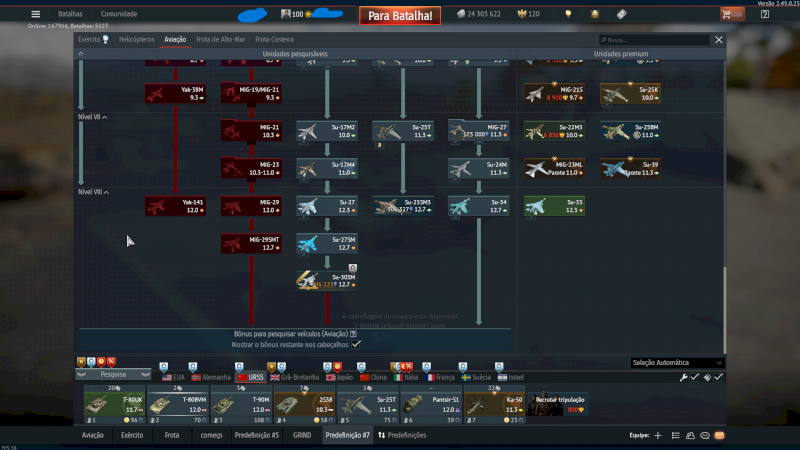
Task: Click the Recrutar tripulação button
Action: (559, 403)
